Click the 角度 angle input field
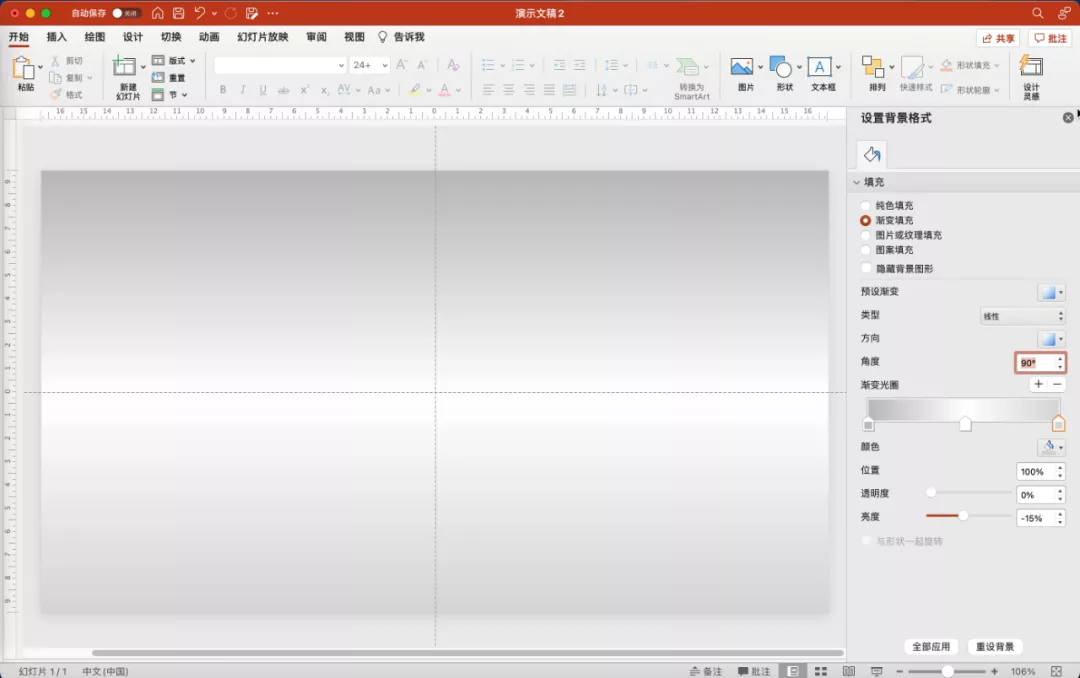Viewport: 1080px width, 678px height. tap(1036, 363)
